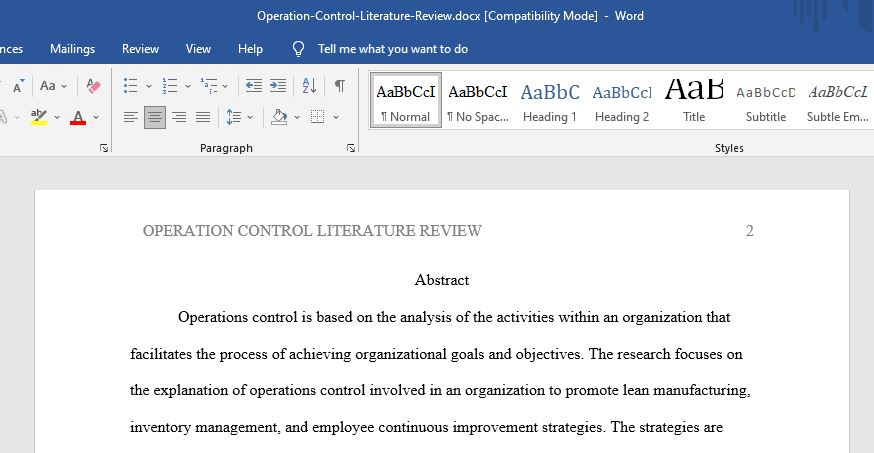Open the Change Case dropdown arrow

[x=64, y=86]
